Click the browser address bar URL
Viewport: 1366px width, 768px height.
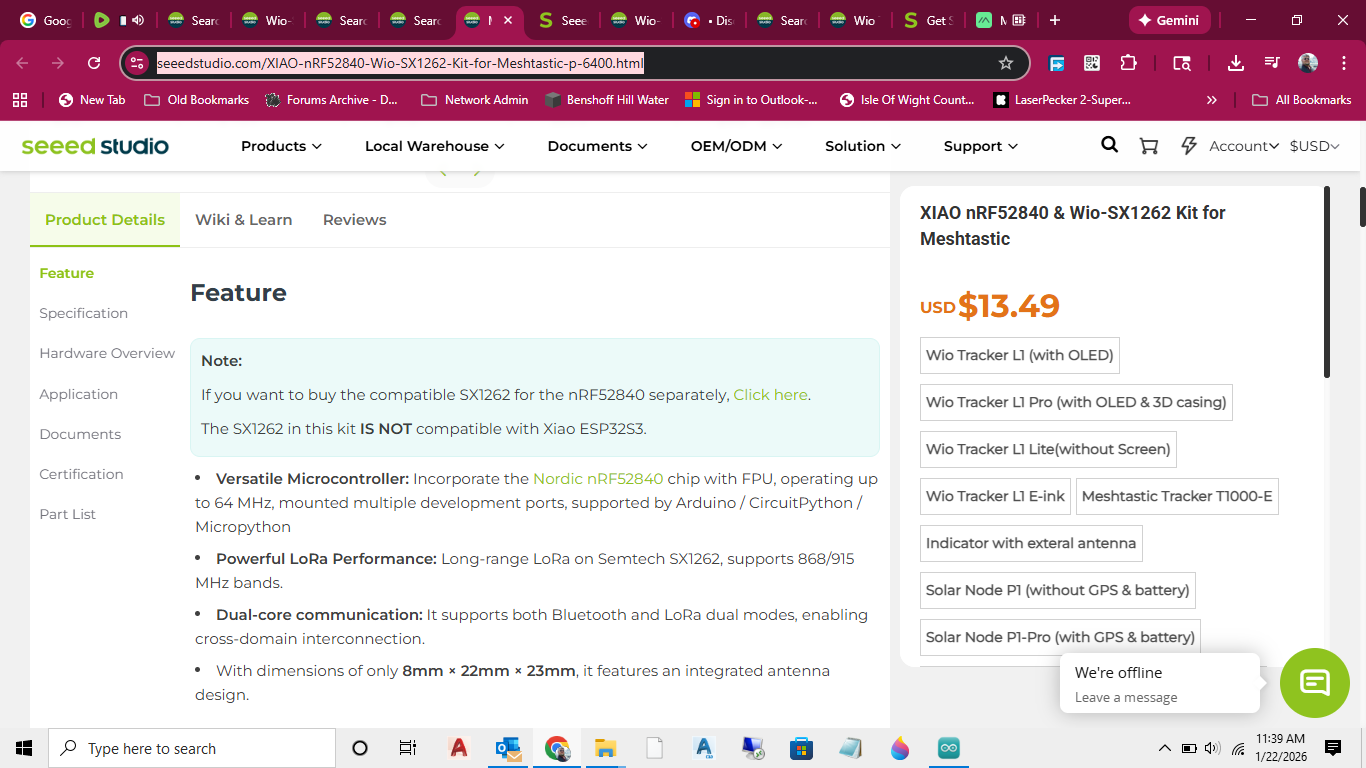click(400, 63)
